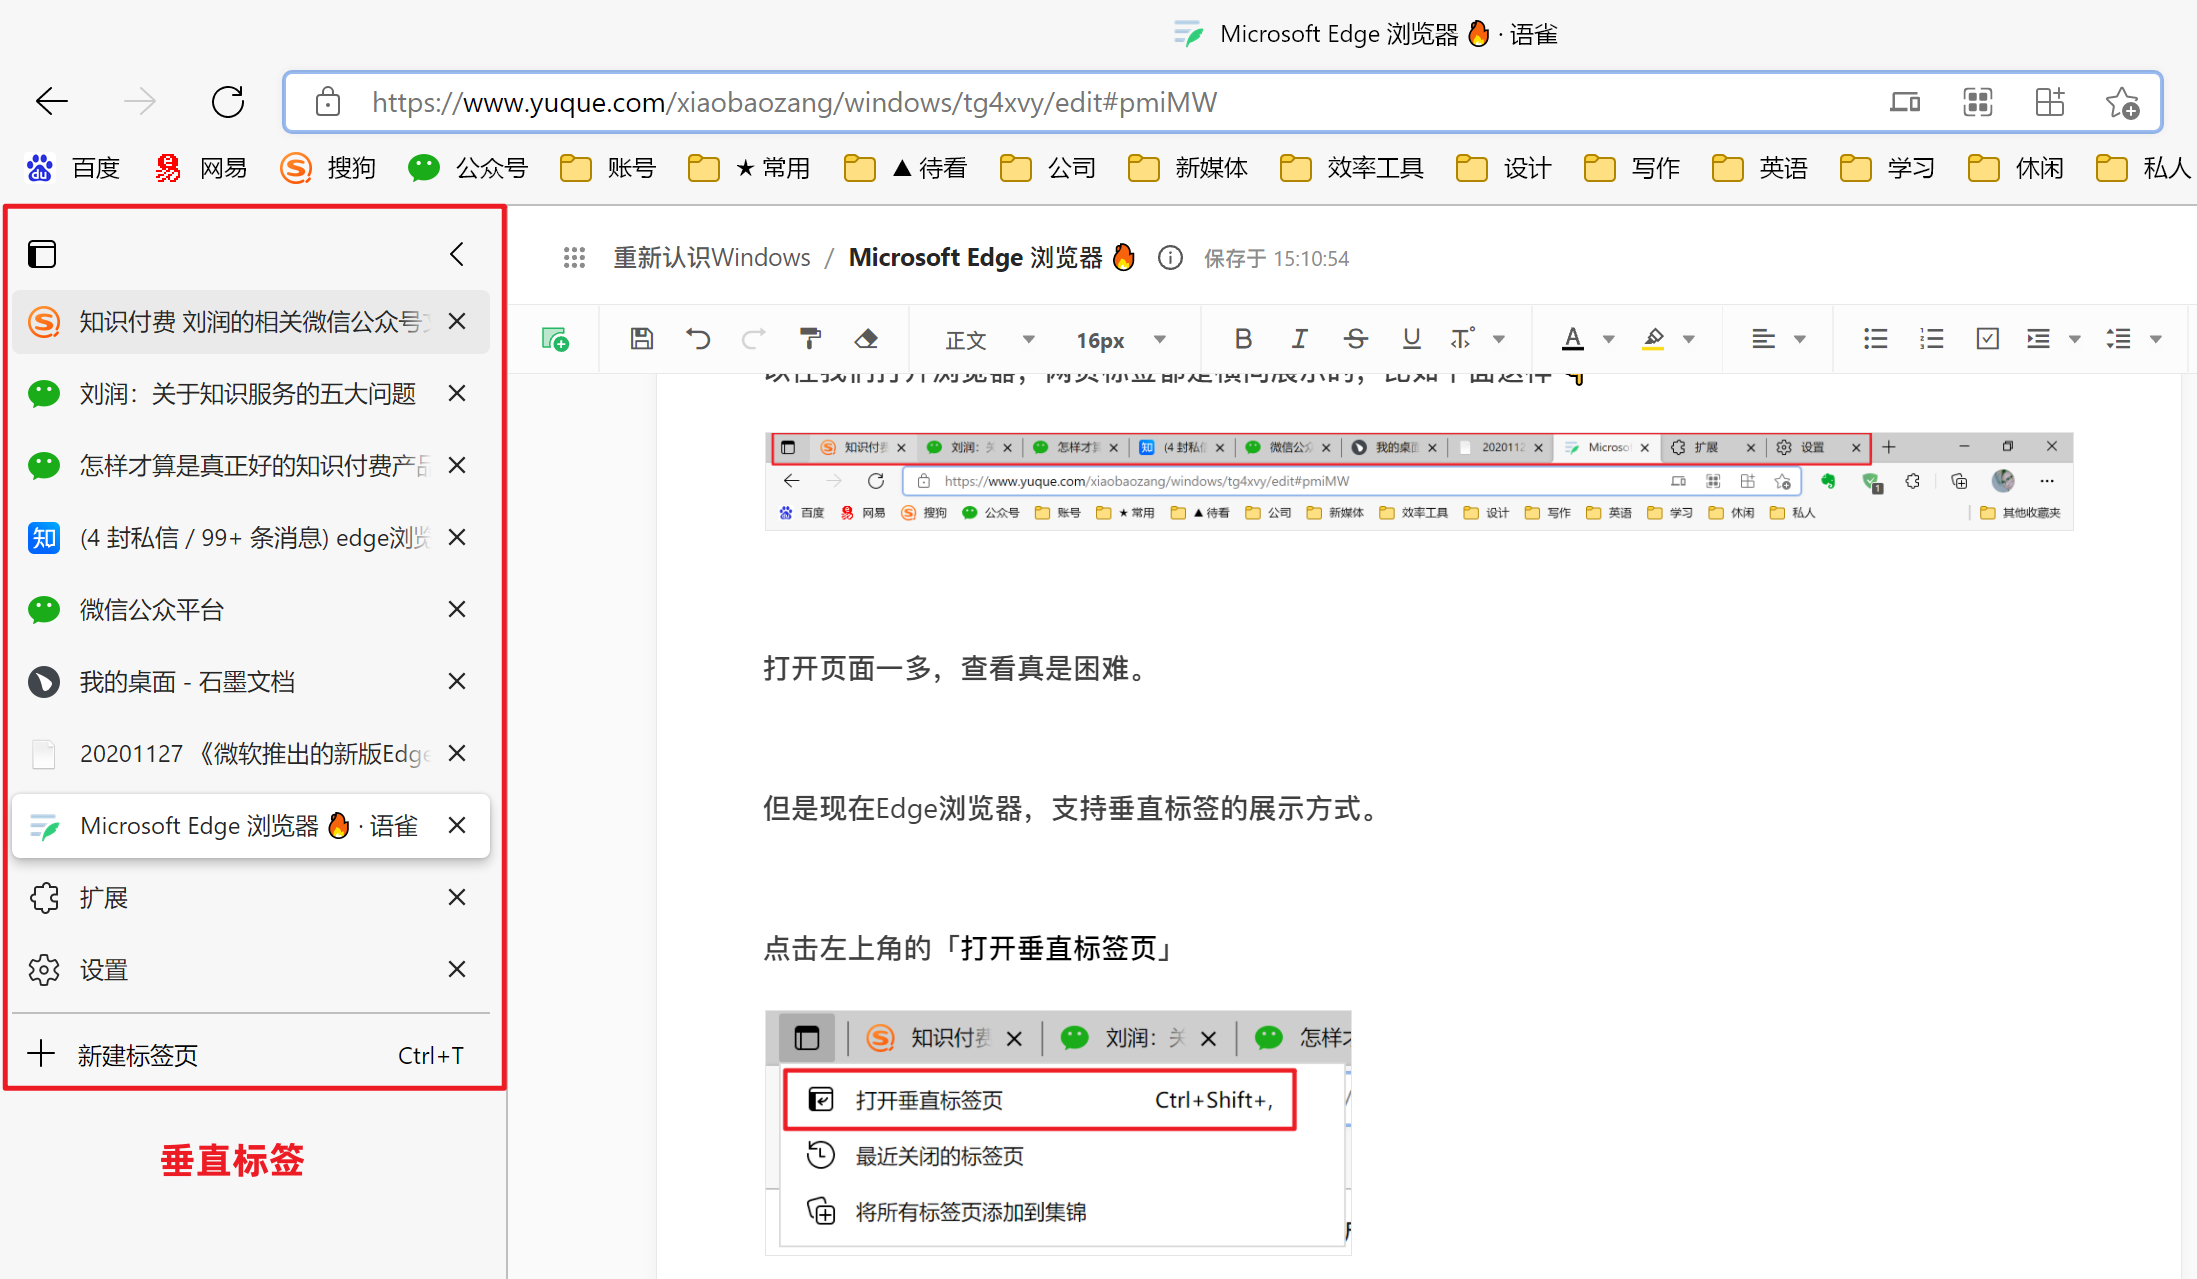This screenshot has height=1279, width=2197.
Task: Redo the last edit
Action: pos(753,339)
